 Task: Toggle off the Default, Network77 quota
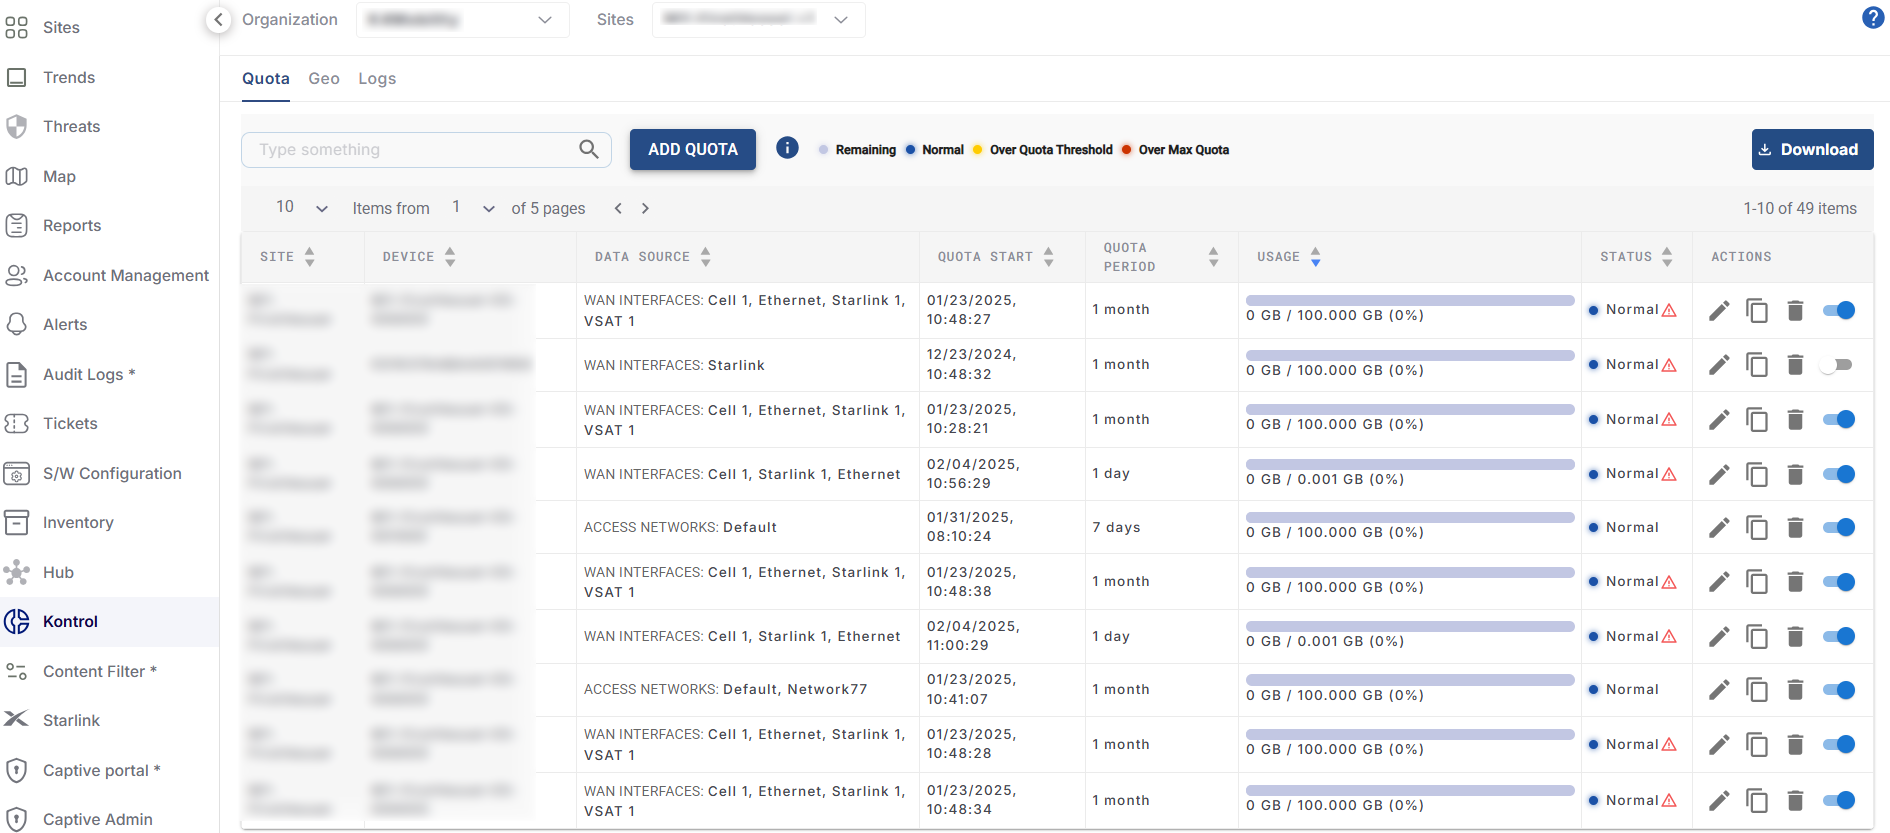click(x=1838, y=690)
